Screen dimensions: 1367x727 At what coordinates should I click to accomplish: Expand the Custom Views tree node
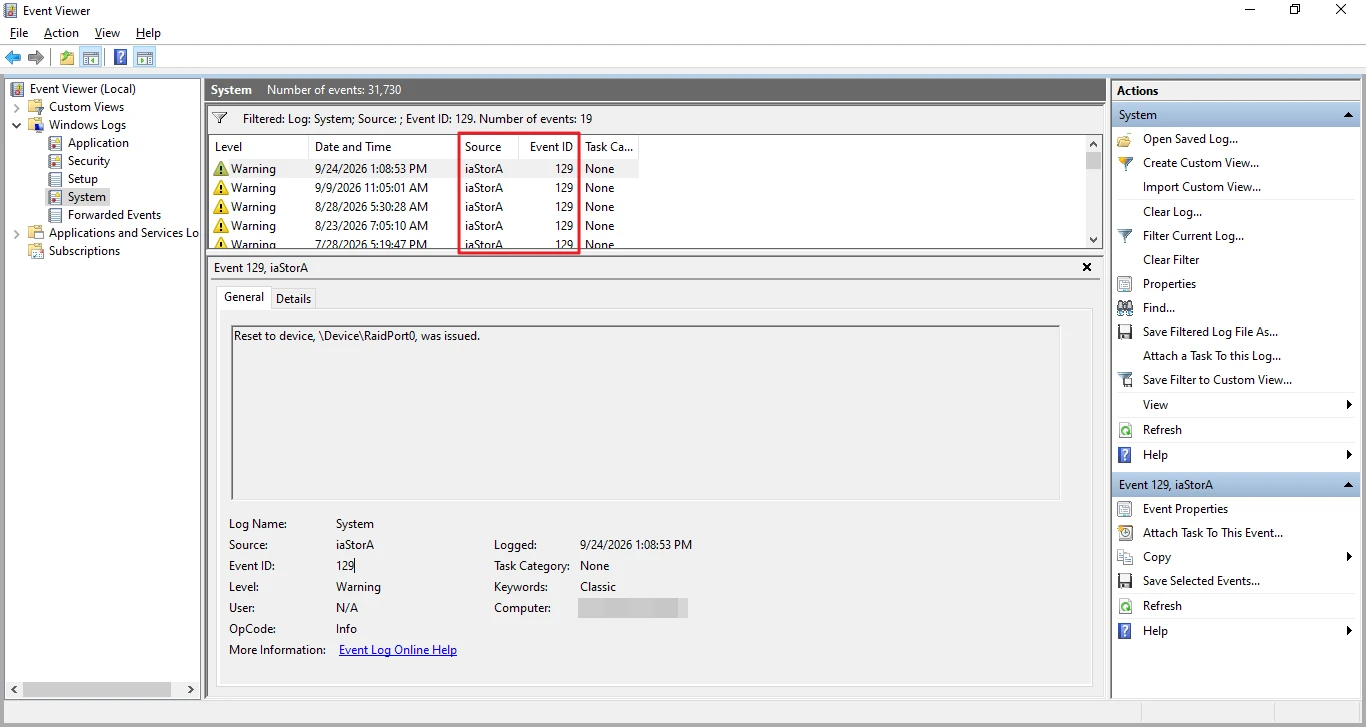point(17,107)
